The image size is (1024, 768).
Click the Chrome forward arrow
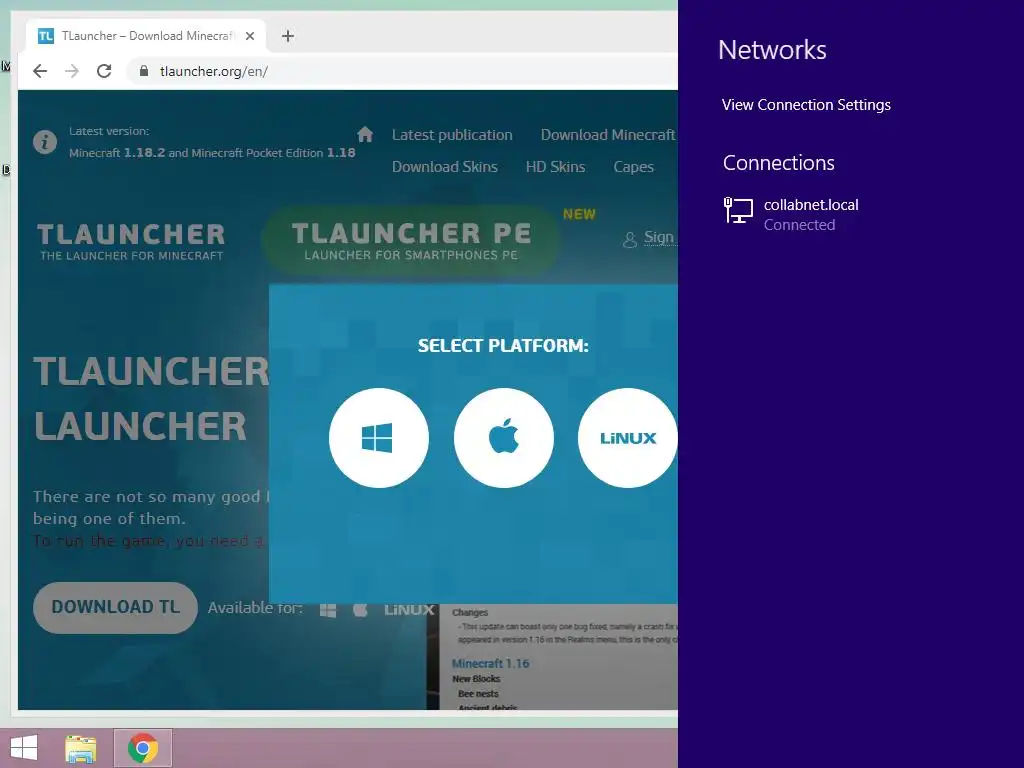point(72,71)
